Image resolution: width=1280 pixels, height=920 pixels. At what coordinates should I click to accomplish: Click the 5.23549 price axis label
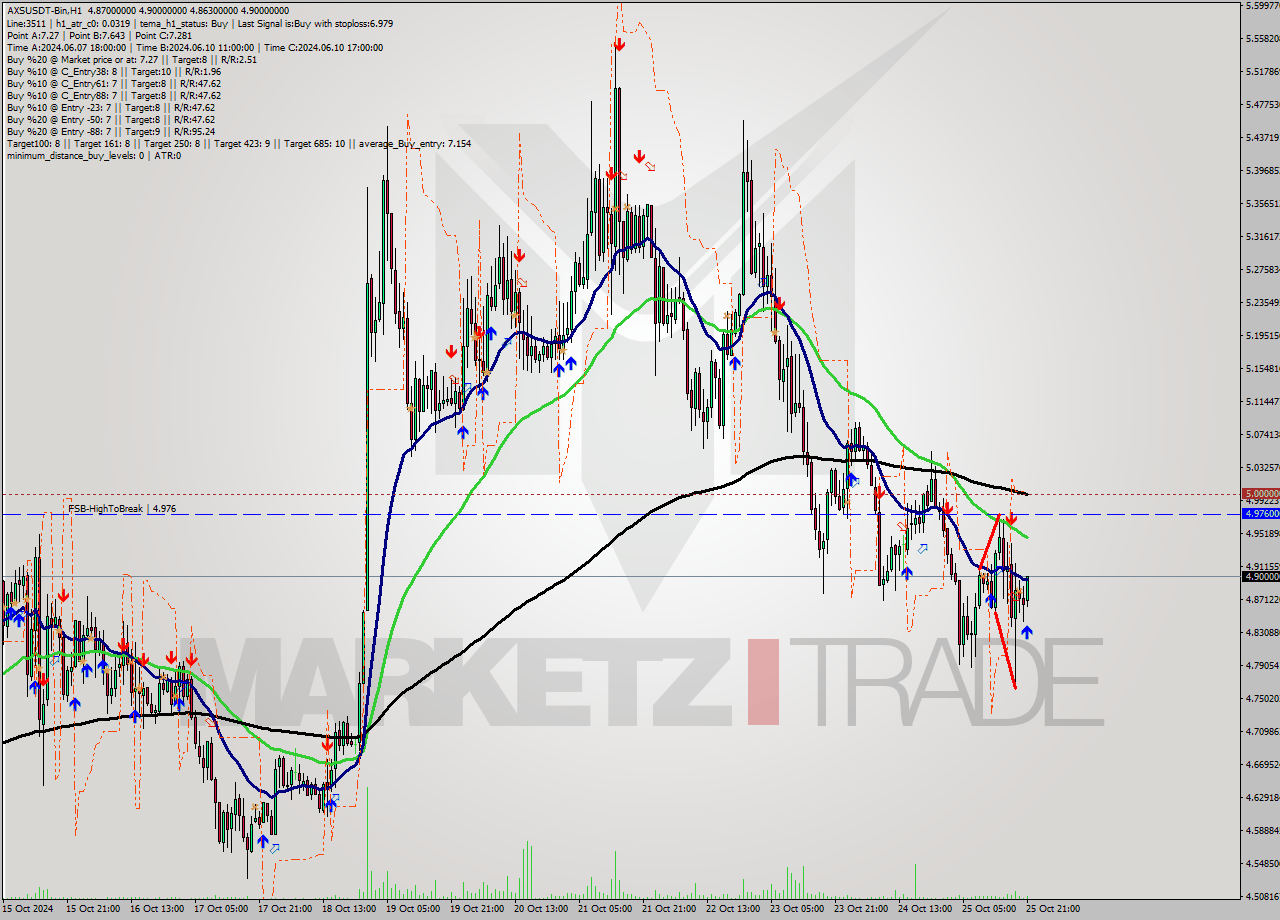1262,302
